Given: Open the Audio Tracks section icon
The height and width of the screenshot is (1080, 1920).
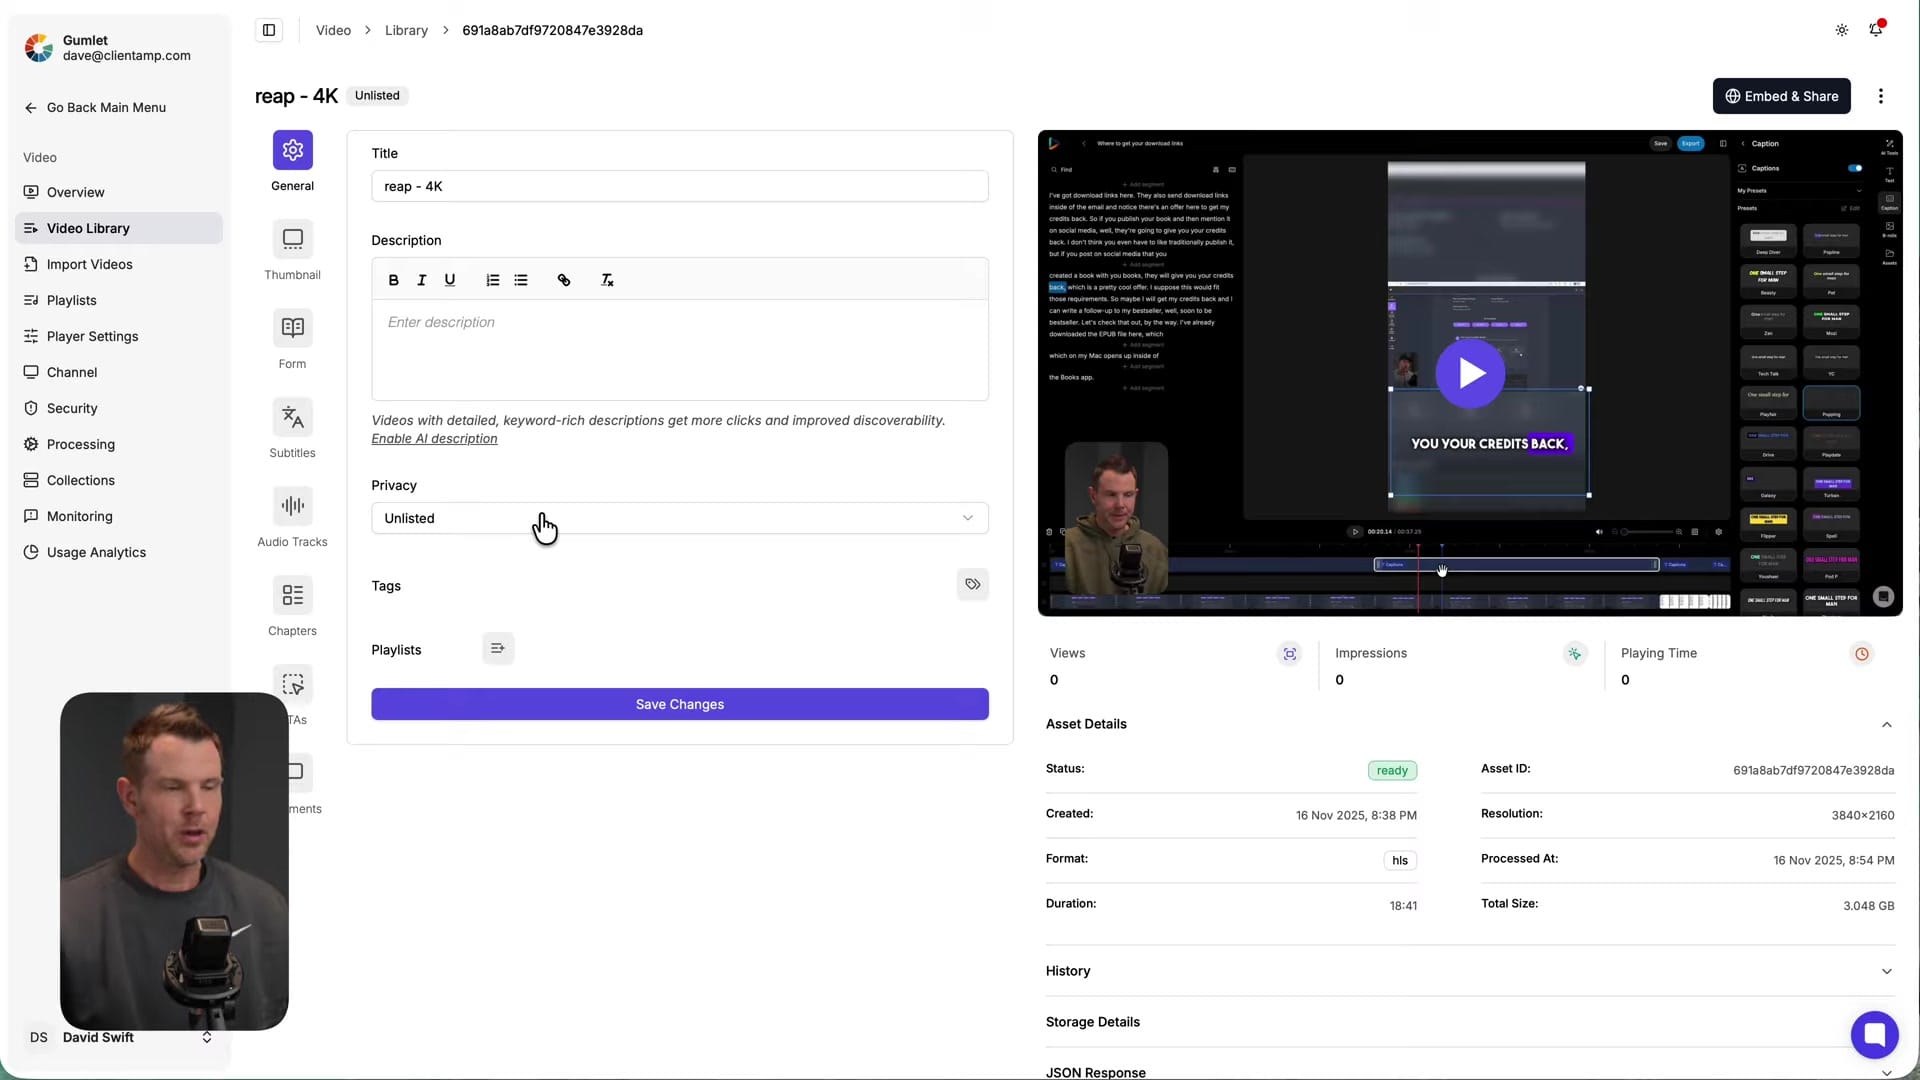Looking at the screenshot, I should coord(292,506).
